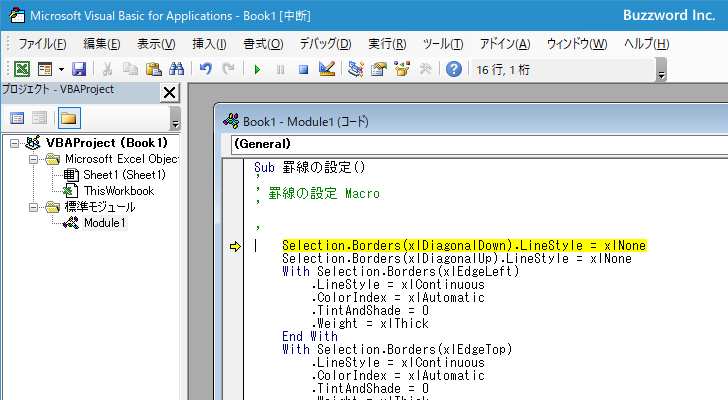This screenshot has height=400, width=728.
Task: Collapse the Microsoft Excel Objects folder
Action: tap(33, 159)
